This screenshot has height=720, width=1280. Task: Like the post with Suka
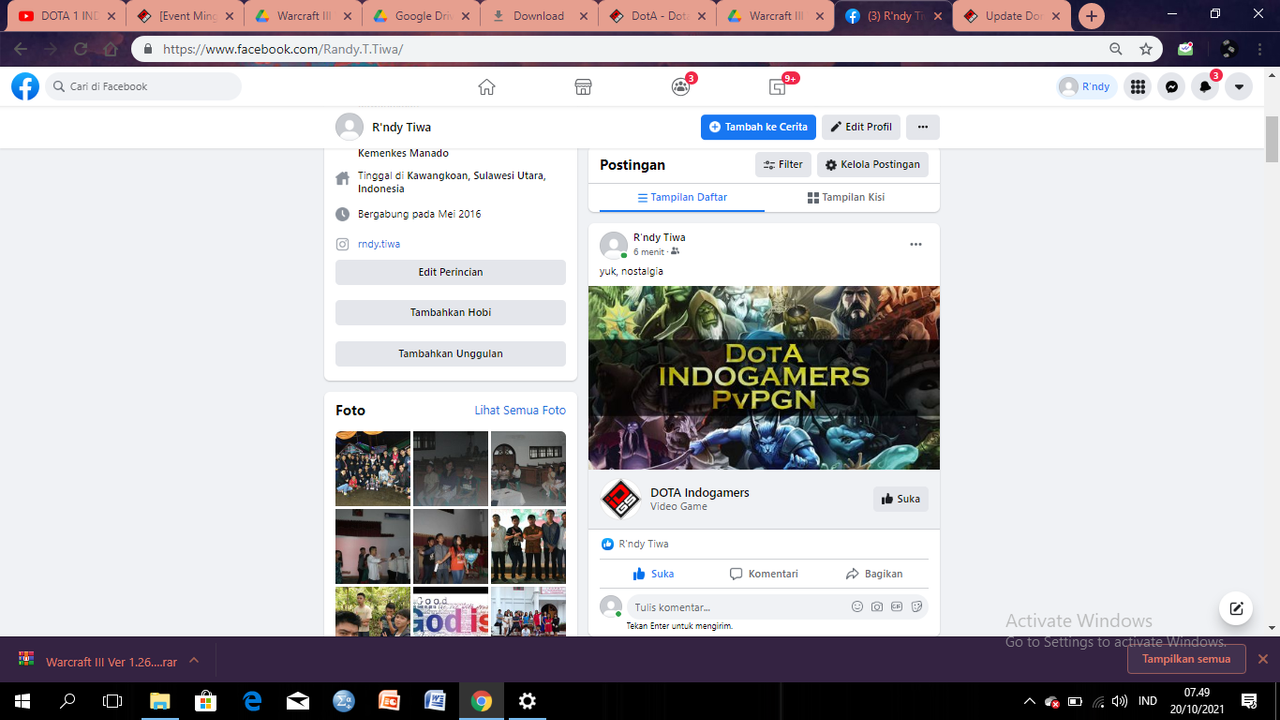[654, 574]
